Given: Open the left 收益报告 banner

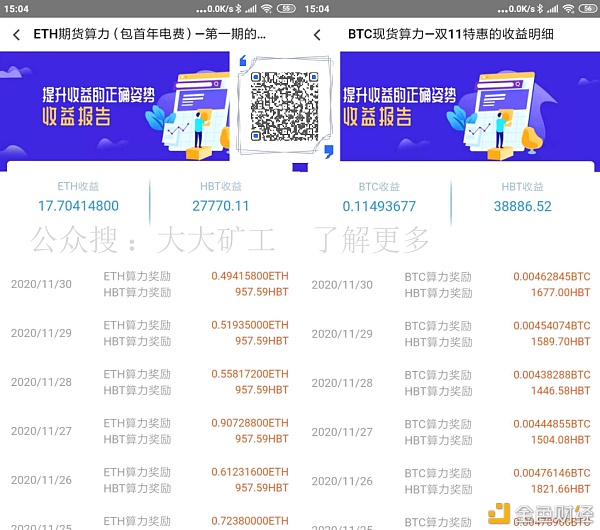Looking at the screenshot, I should click(114, 106).
